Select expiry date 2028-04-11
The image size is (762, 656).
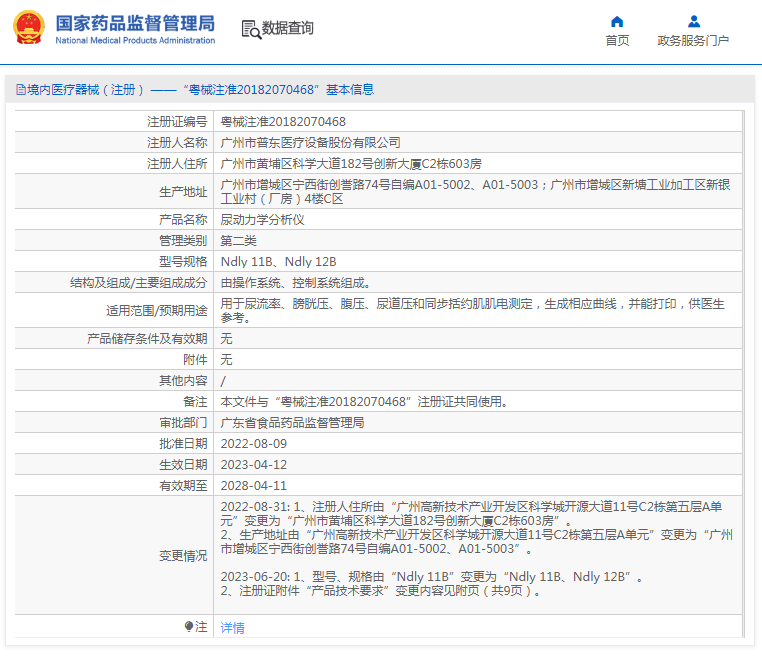pyautogui.click(x=254, y=485)
